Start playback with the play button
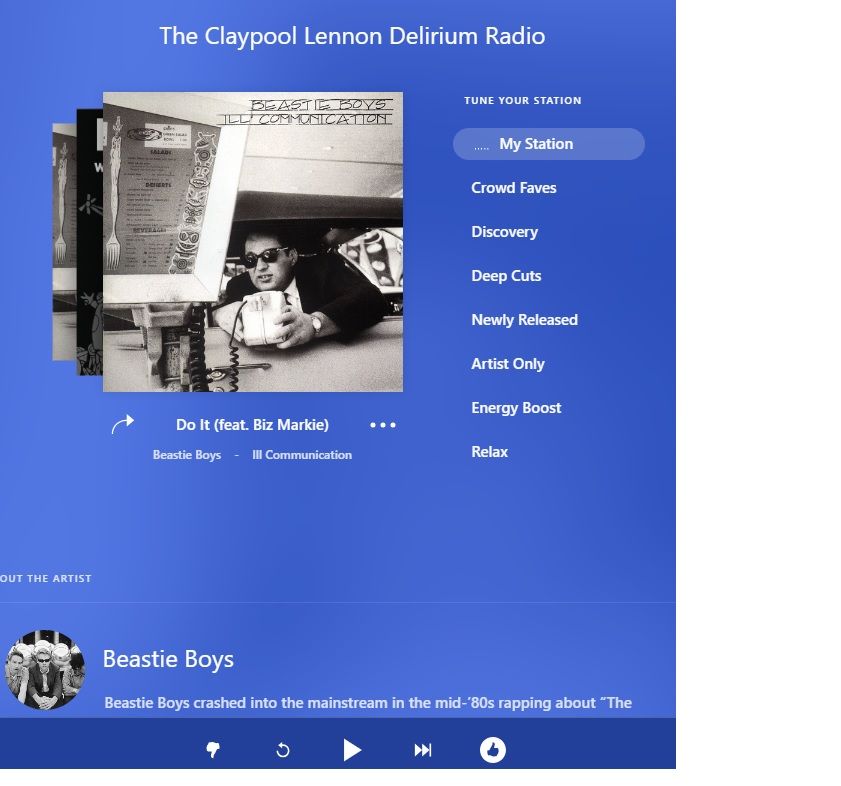The width and height of the screenshot is (841, 786). (352, 750)
